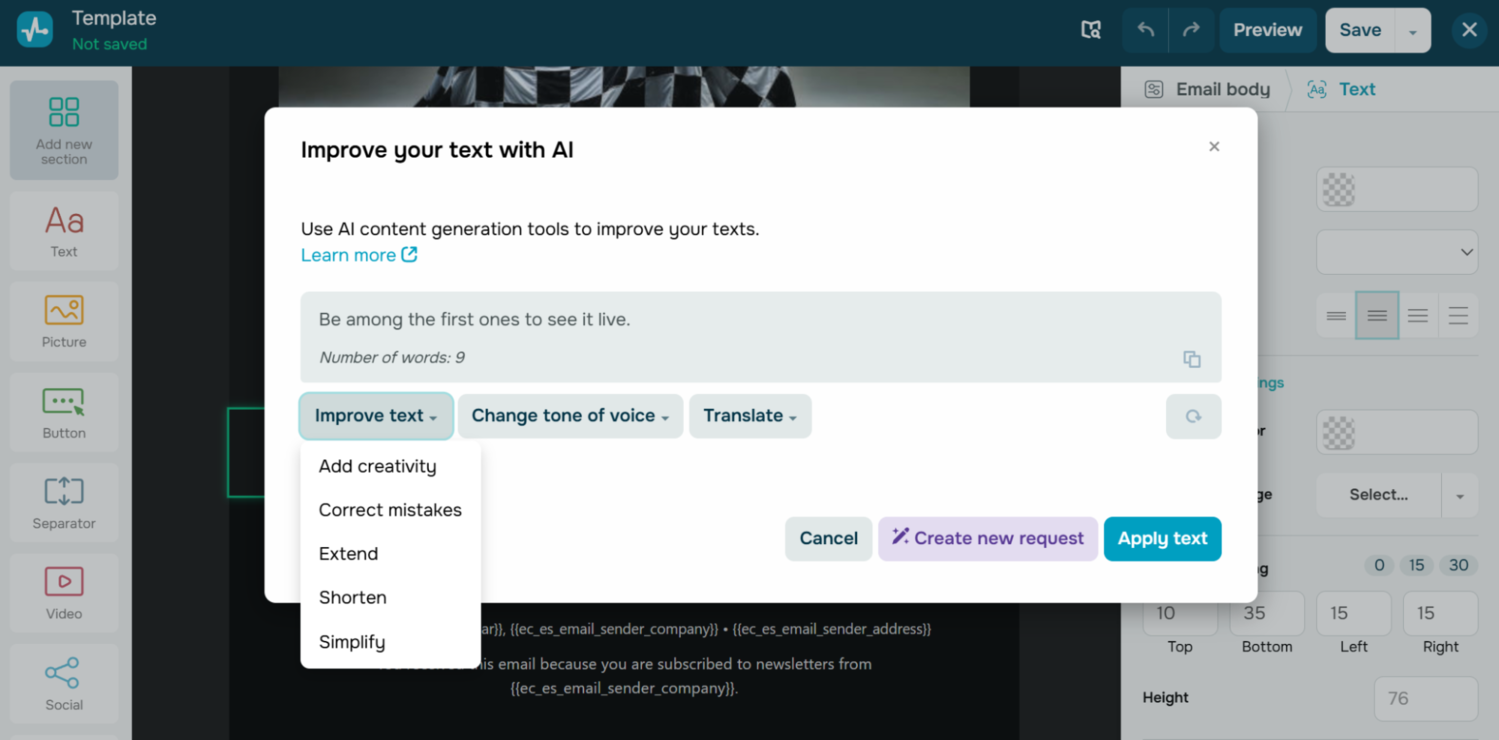This screenshot has height=740, width=1499.
Task: Select the widest line-spacing option
Action: [1458, 315]
